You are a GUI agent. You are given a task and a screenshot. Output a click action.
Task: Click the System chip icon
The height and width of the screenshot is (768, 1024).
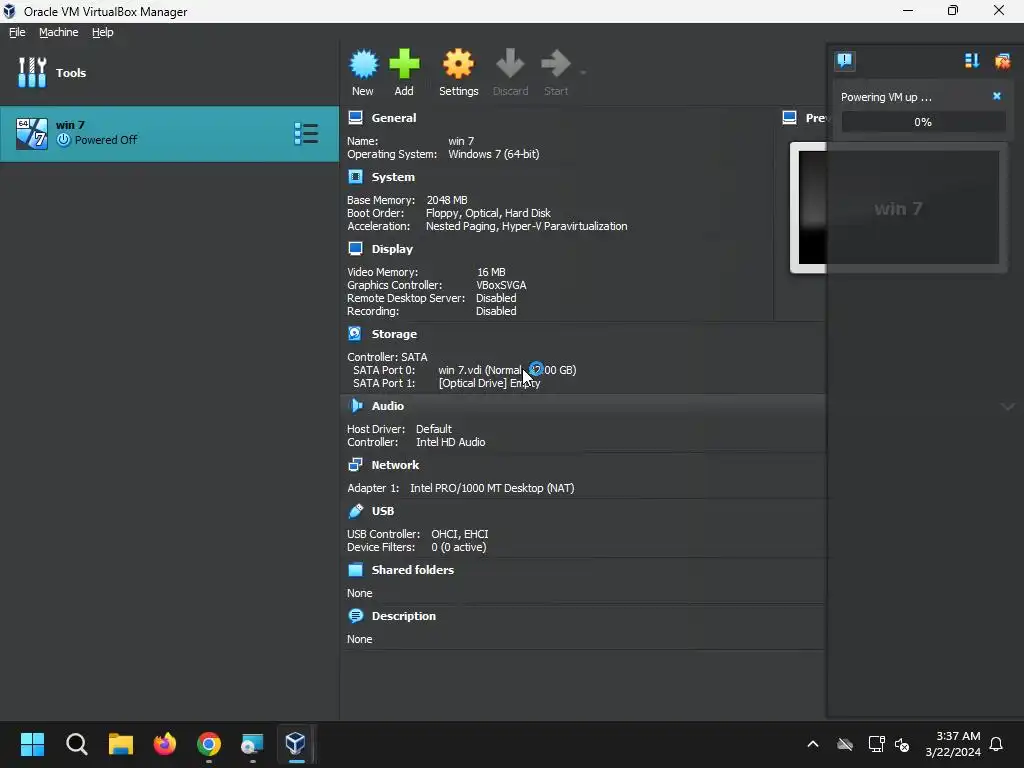point(355,176)
